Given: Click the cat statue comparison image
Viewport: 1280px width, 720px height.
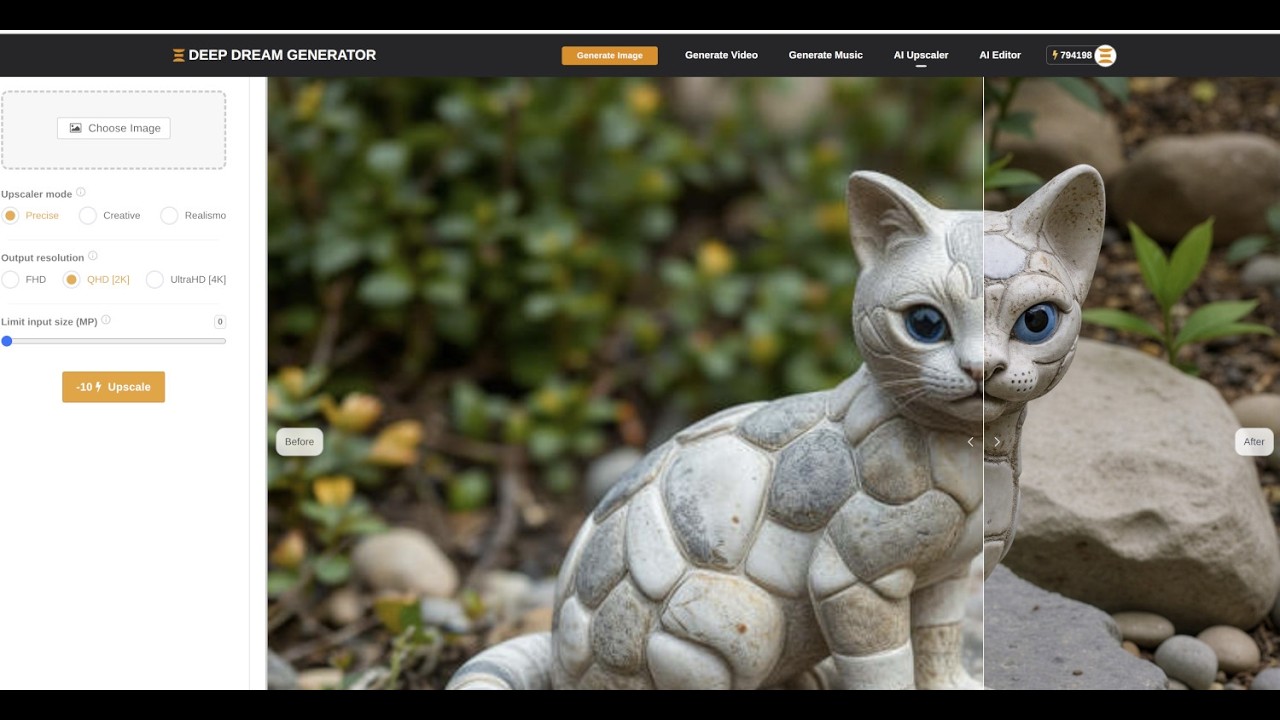Looking at the screenshot, I should click(773, 383).
